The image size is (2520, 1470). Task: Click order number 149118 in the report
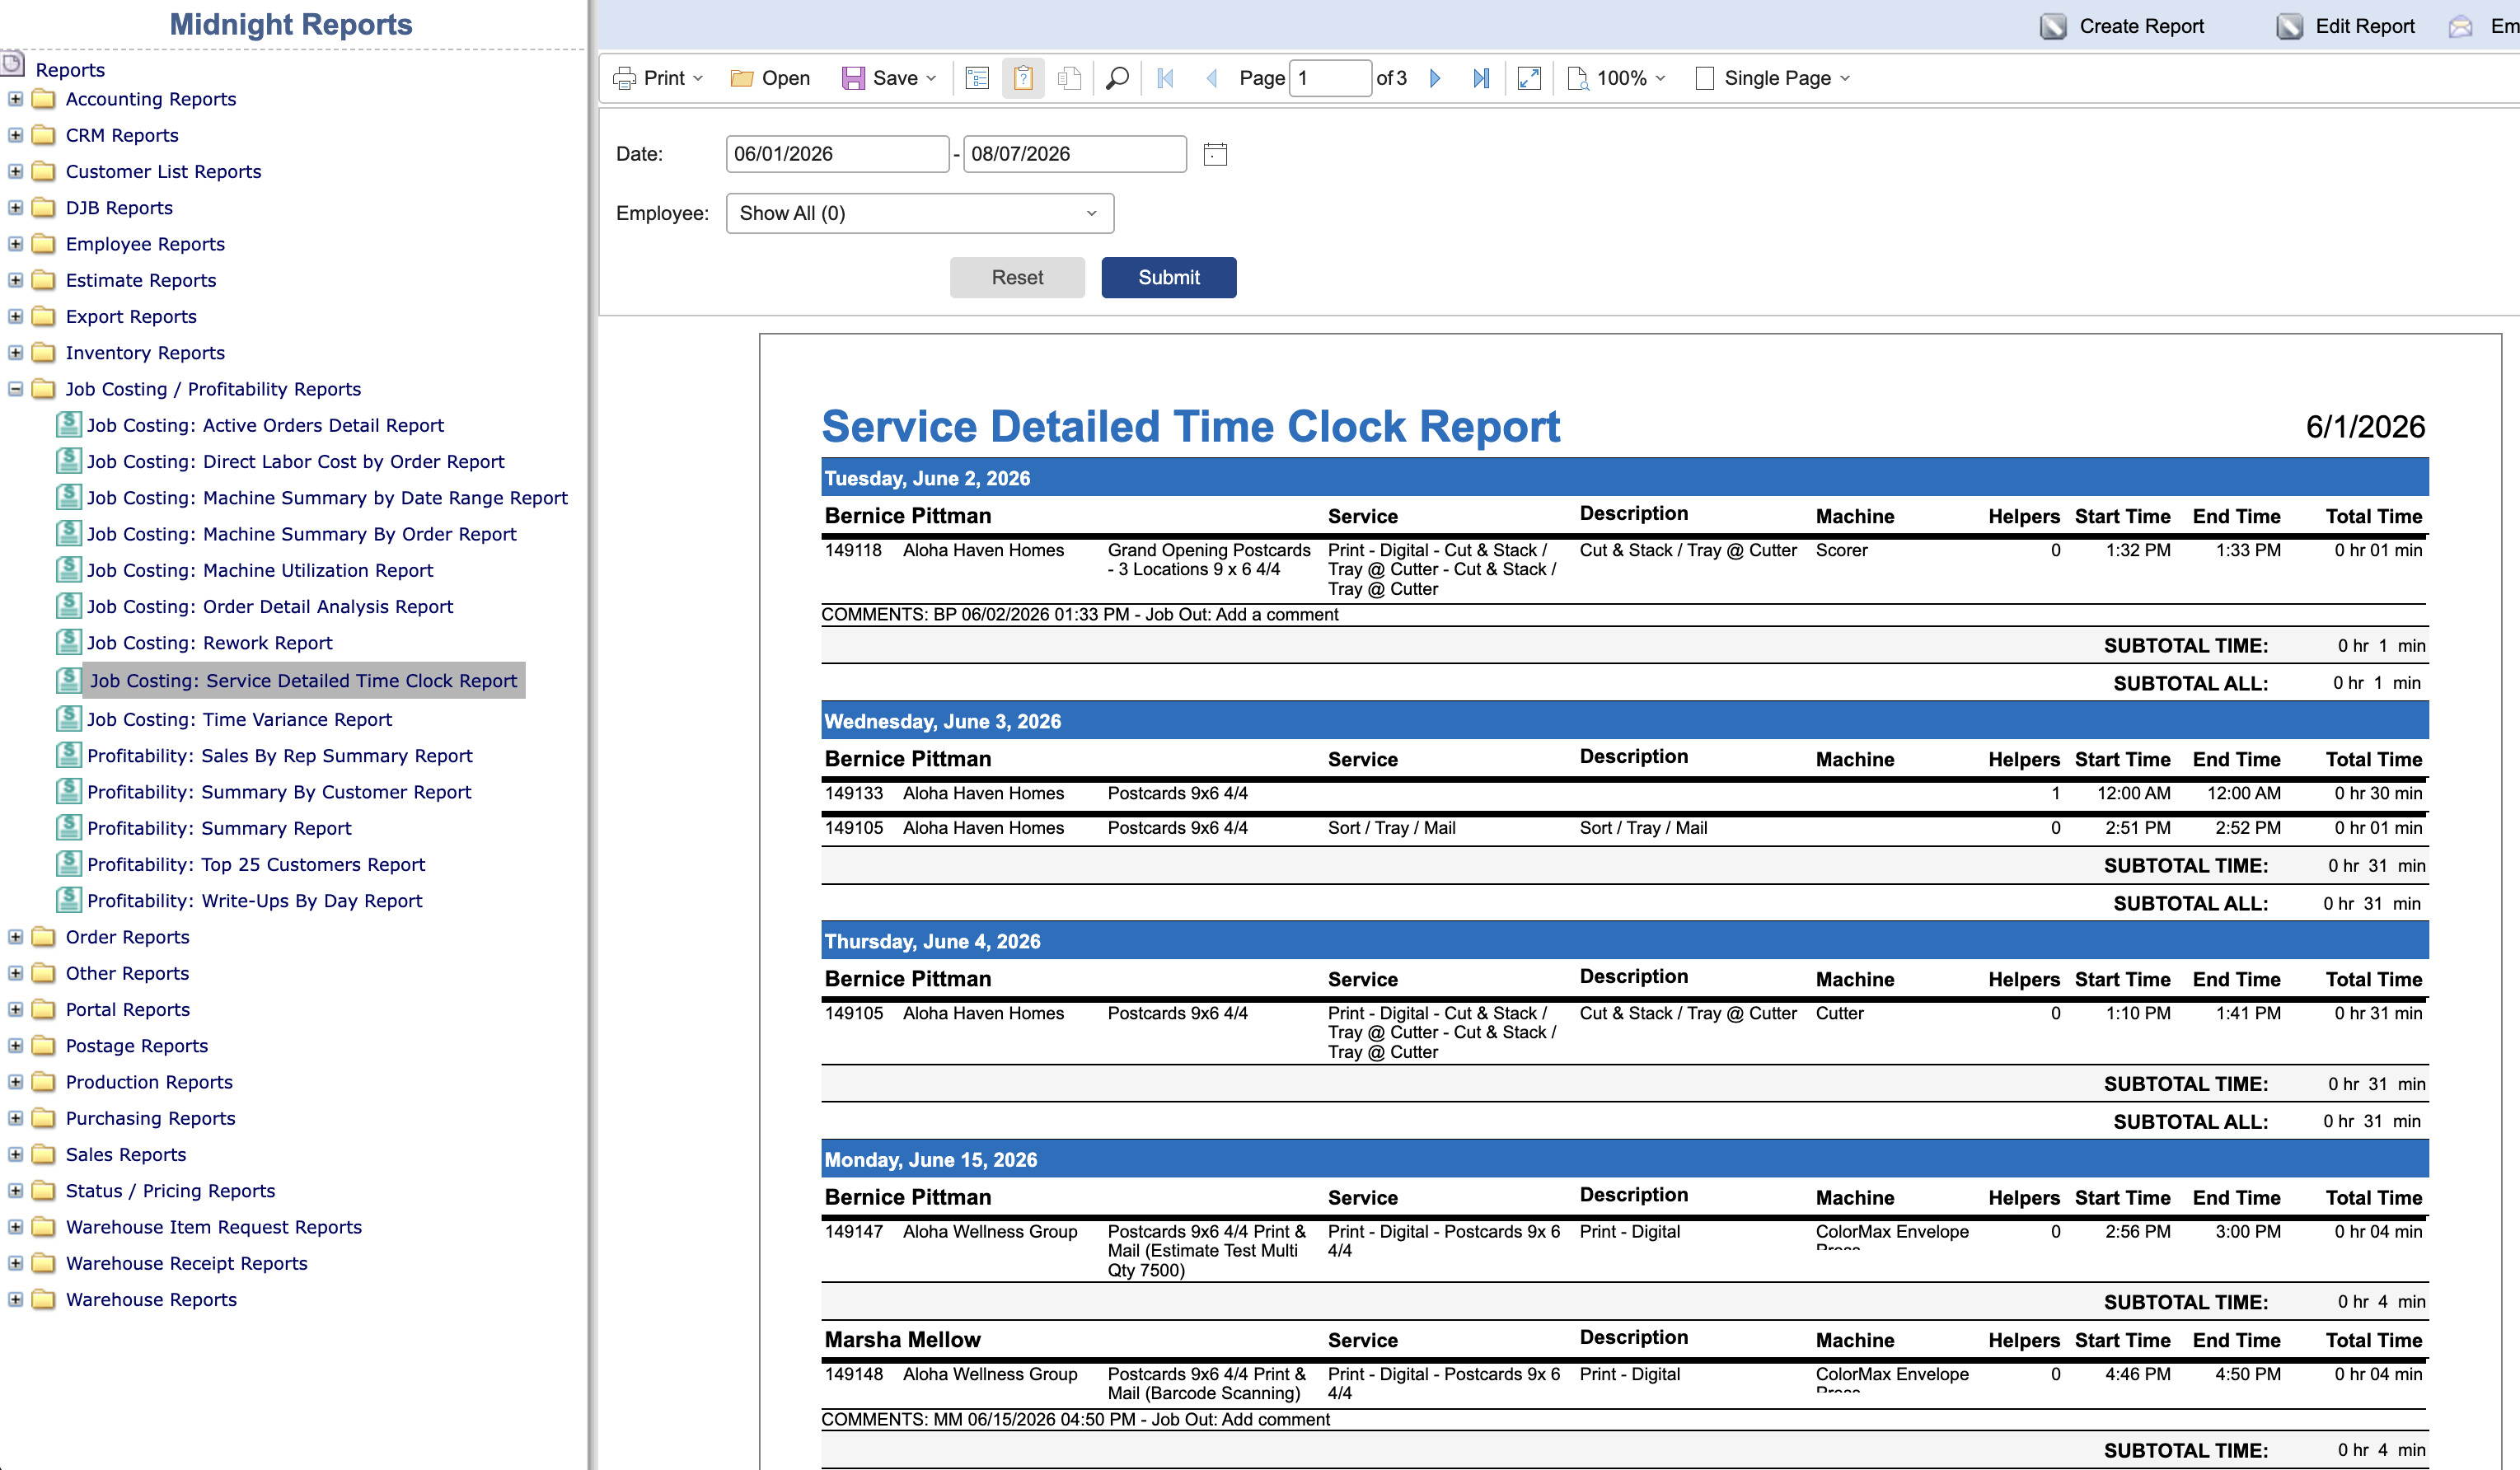(853, 550)
